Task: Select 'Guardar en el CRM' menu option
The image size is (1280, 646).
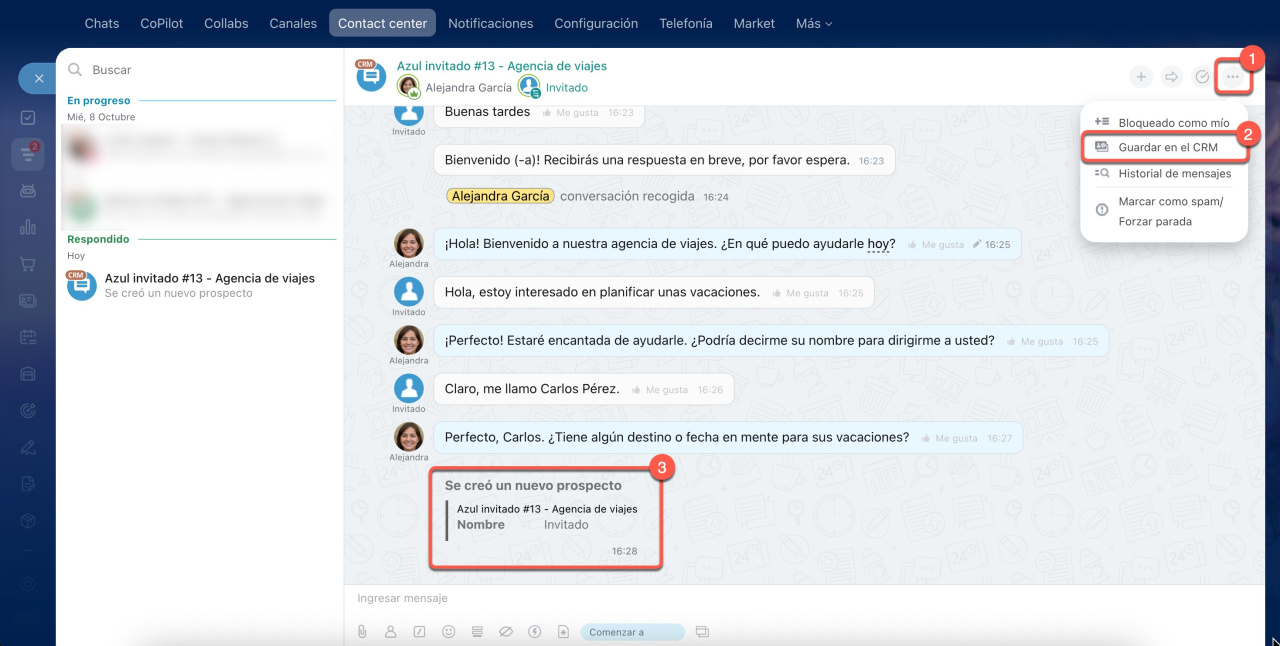Action: click(1167, 147)
